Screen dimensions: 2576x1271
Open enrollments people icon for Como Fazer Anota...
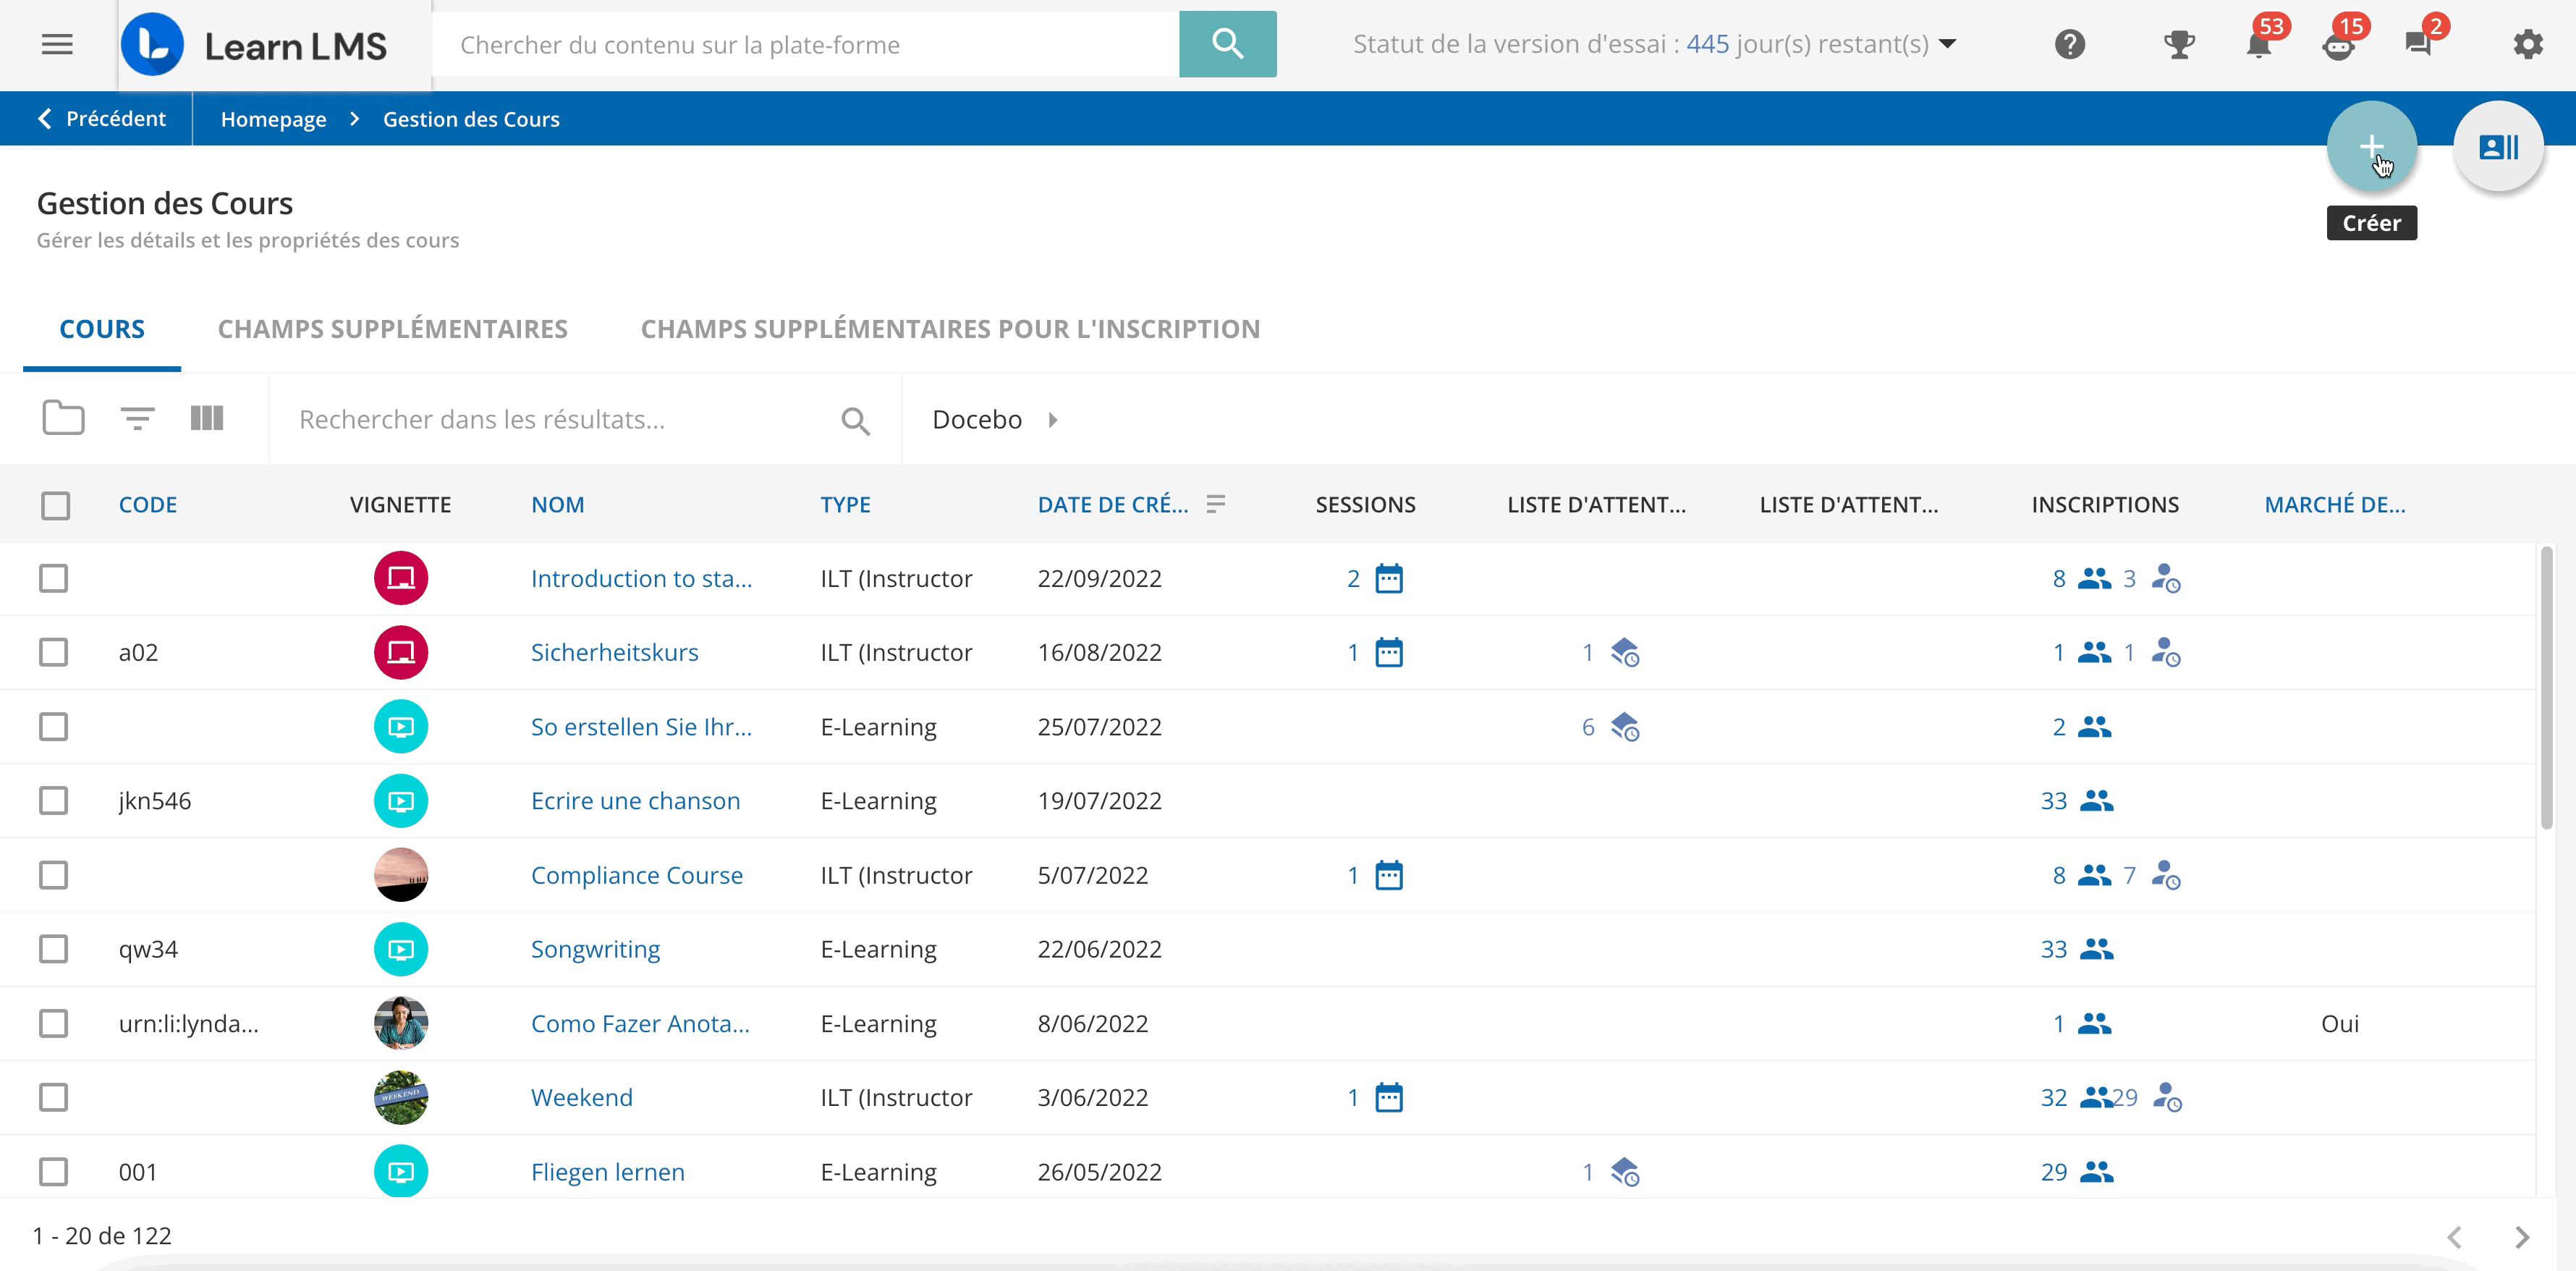click(x=2094, y=1023)
